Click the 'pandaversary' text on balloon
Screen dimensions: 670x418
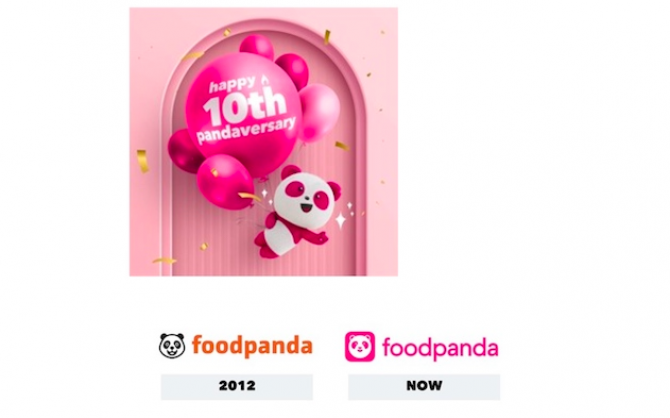[x=246, y=130]
